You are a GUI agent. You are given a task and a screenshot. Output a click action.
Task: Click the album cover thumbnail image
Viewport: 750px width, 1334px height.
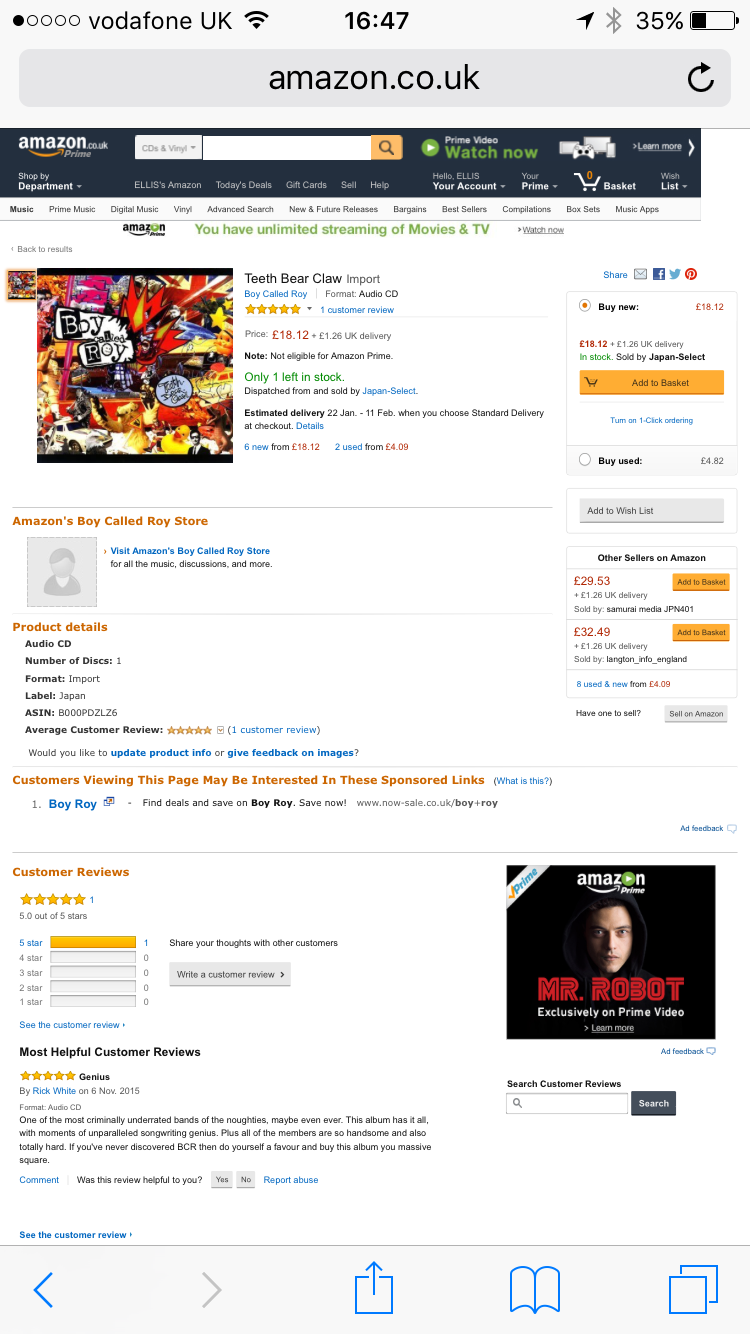(x=21, y=285)
